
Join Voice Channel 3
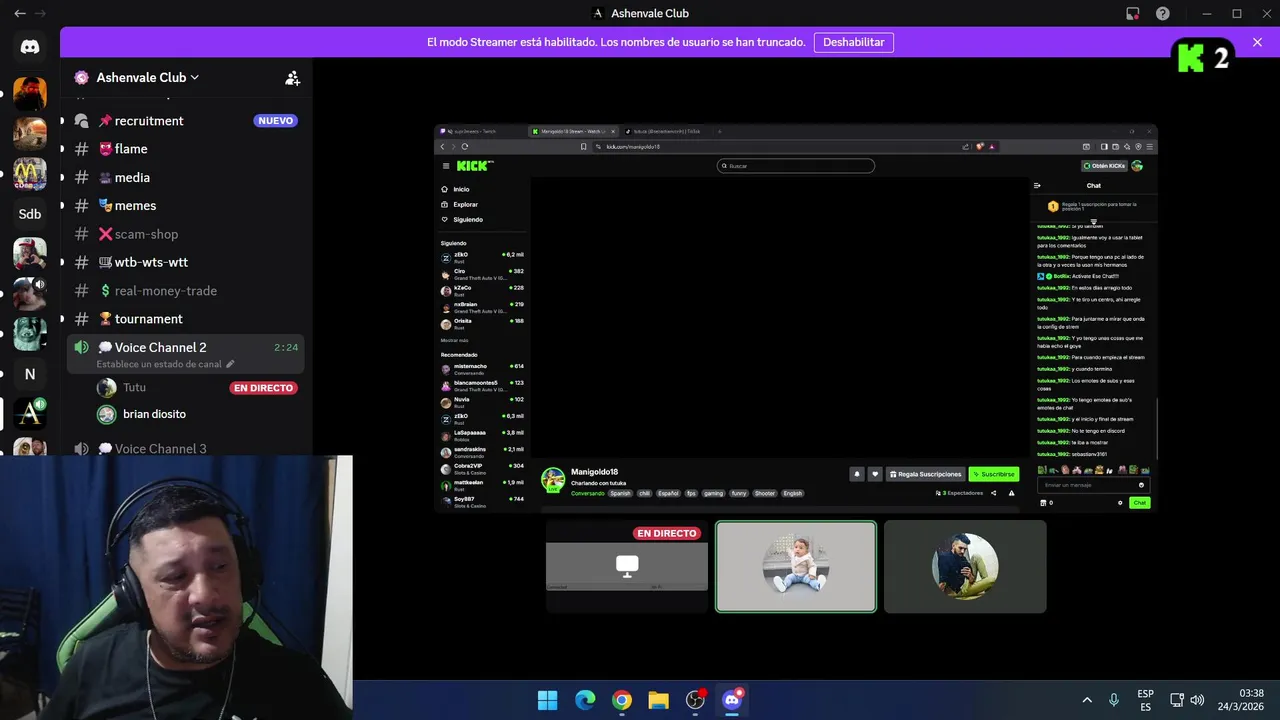(186, 449)
